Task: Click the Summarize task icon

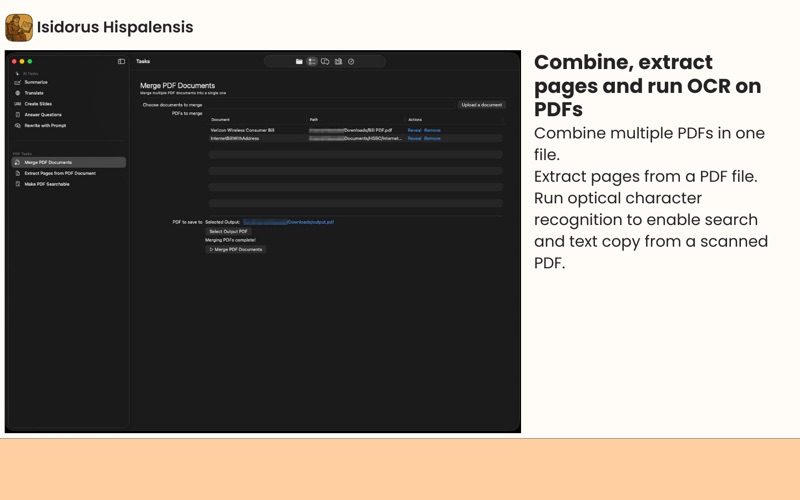Action: pos(18,82)
